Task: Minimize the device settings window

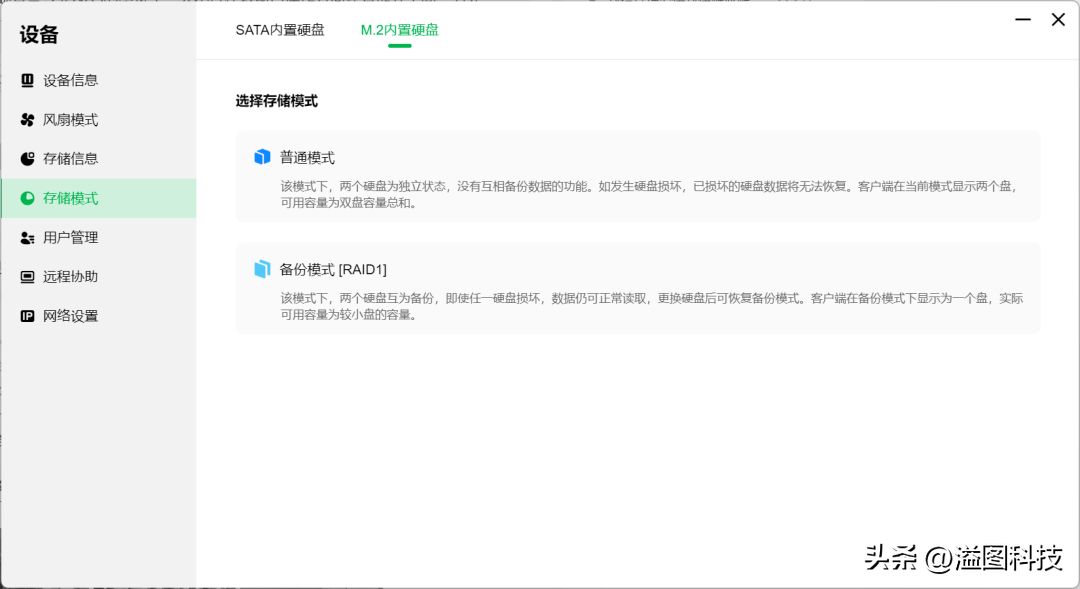Action: (1022, 19)
